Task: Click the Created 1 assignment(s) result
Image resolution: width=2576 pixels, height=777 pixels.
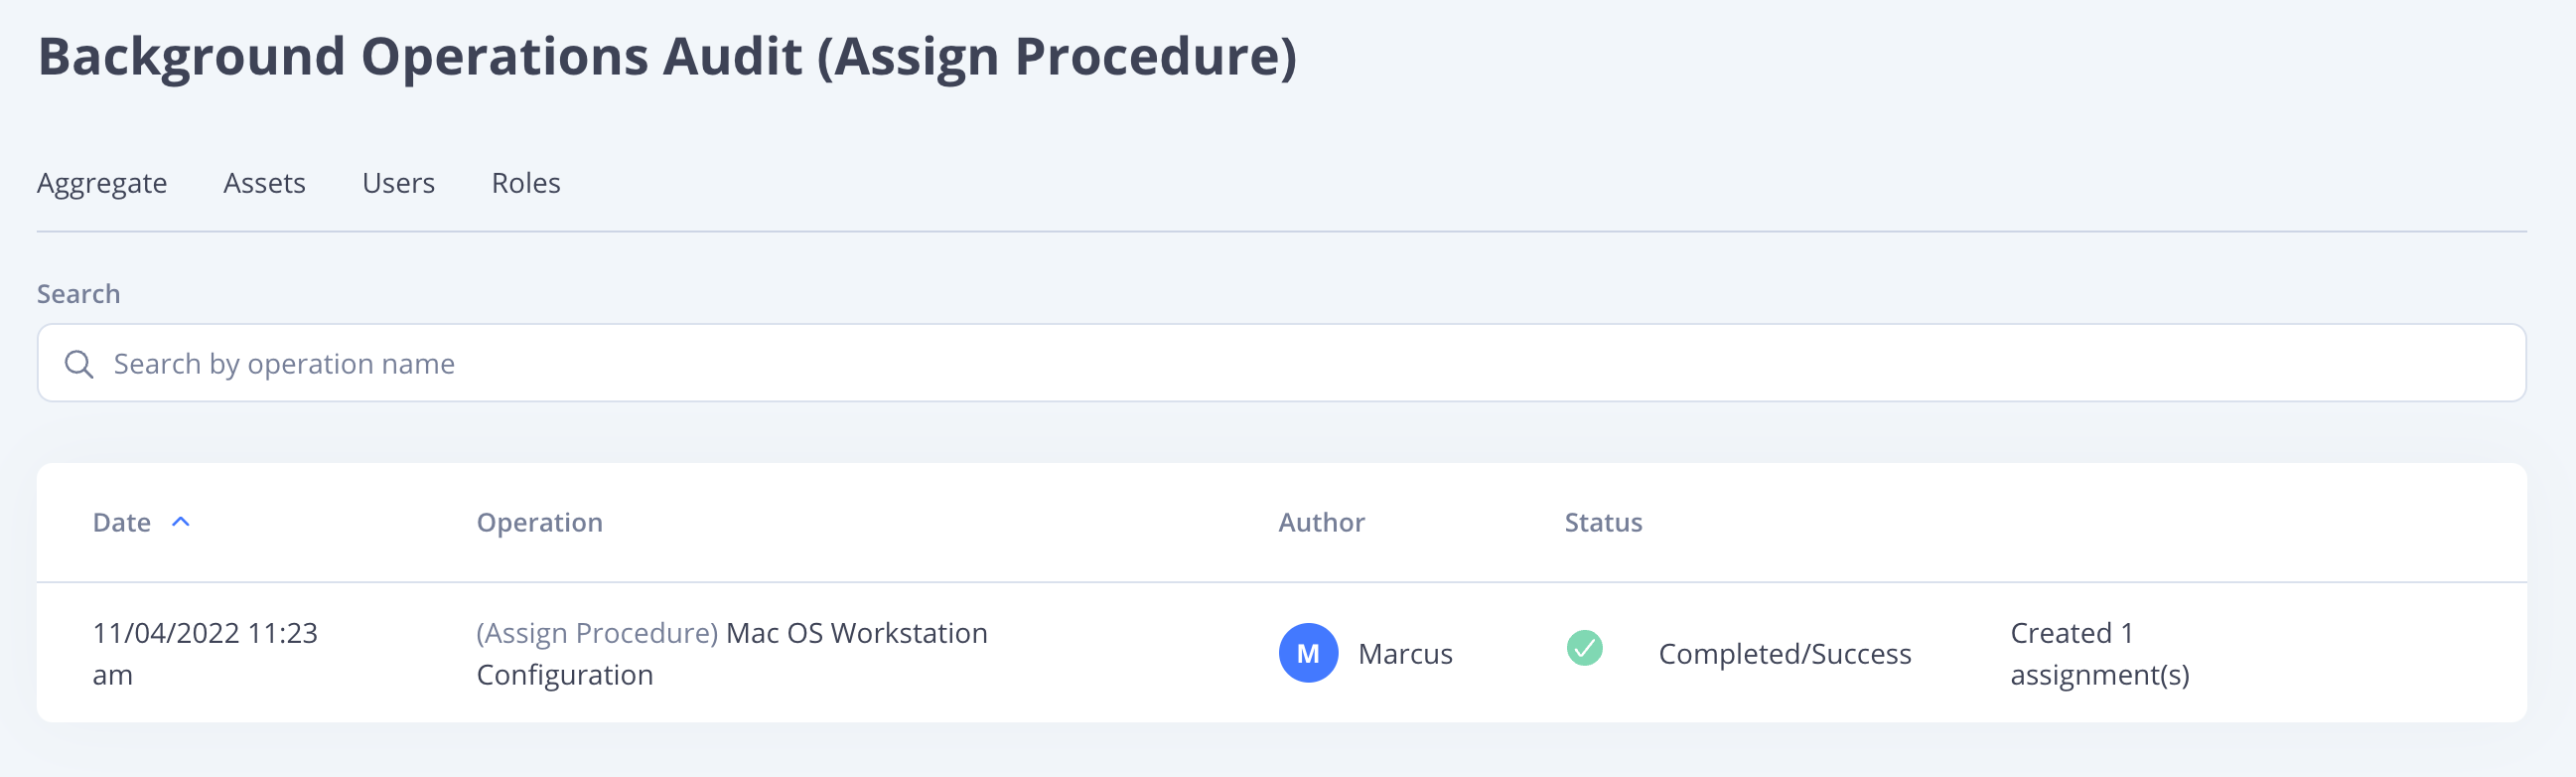Action: point(2099,654)
